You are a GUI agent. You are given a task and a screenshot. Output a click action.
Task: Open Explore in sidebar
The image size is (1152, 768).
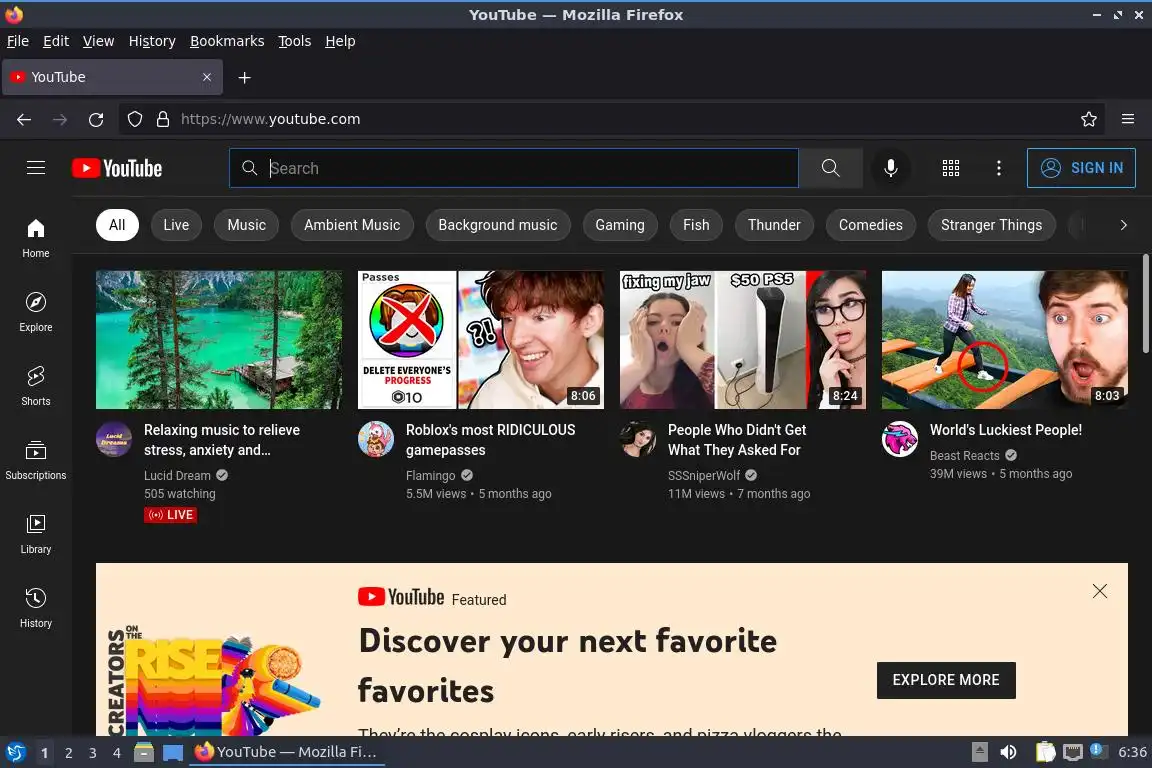[x=35, y=312]
